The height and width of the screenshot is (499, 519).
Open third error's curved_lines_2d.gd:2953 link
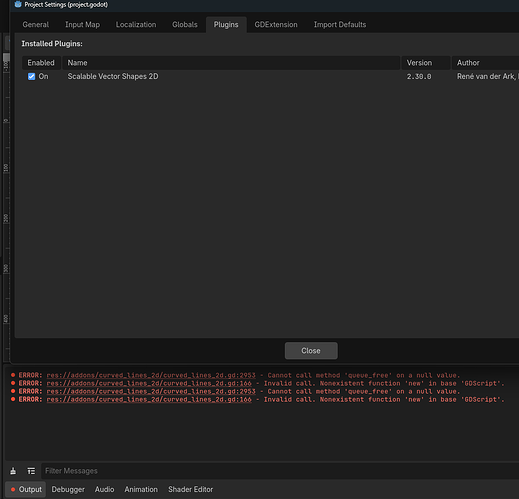151,391
